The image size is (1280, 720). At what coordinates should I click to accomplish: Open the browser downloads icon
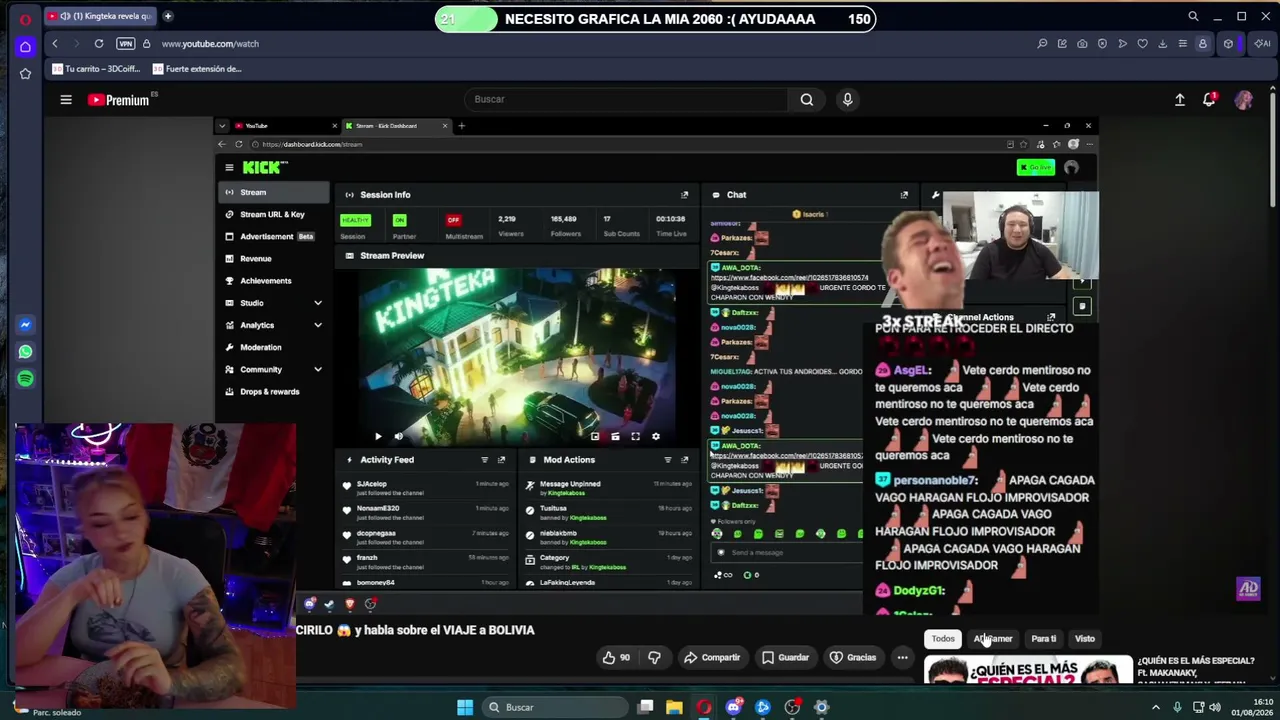click(x=1162, y=44)
